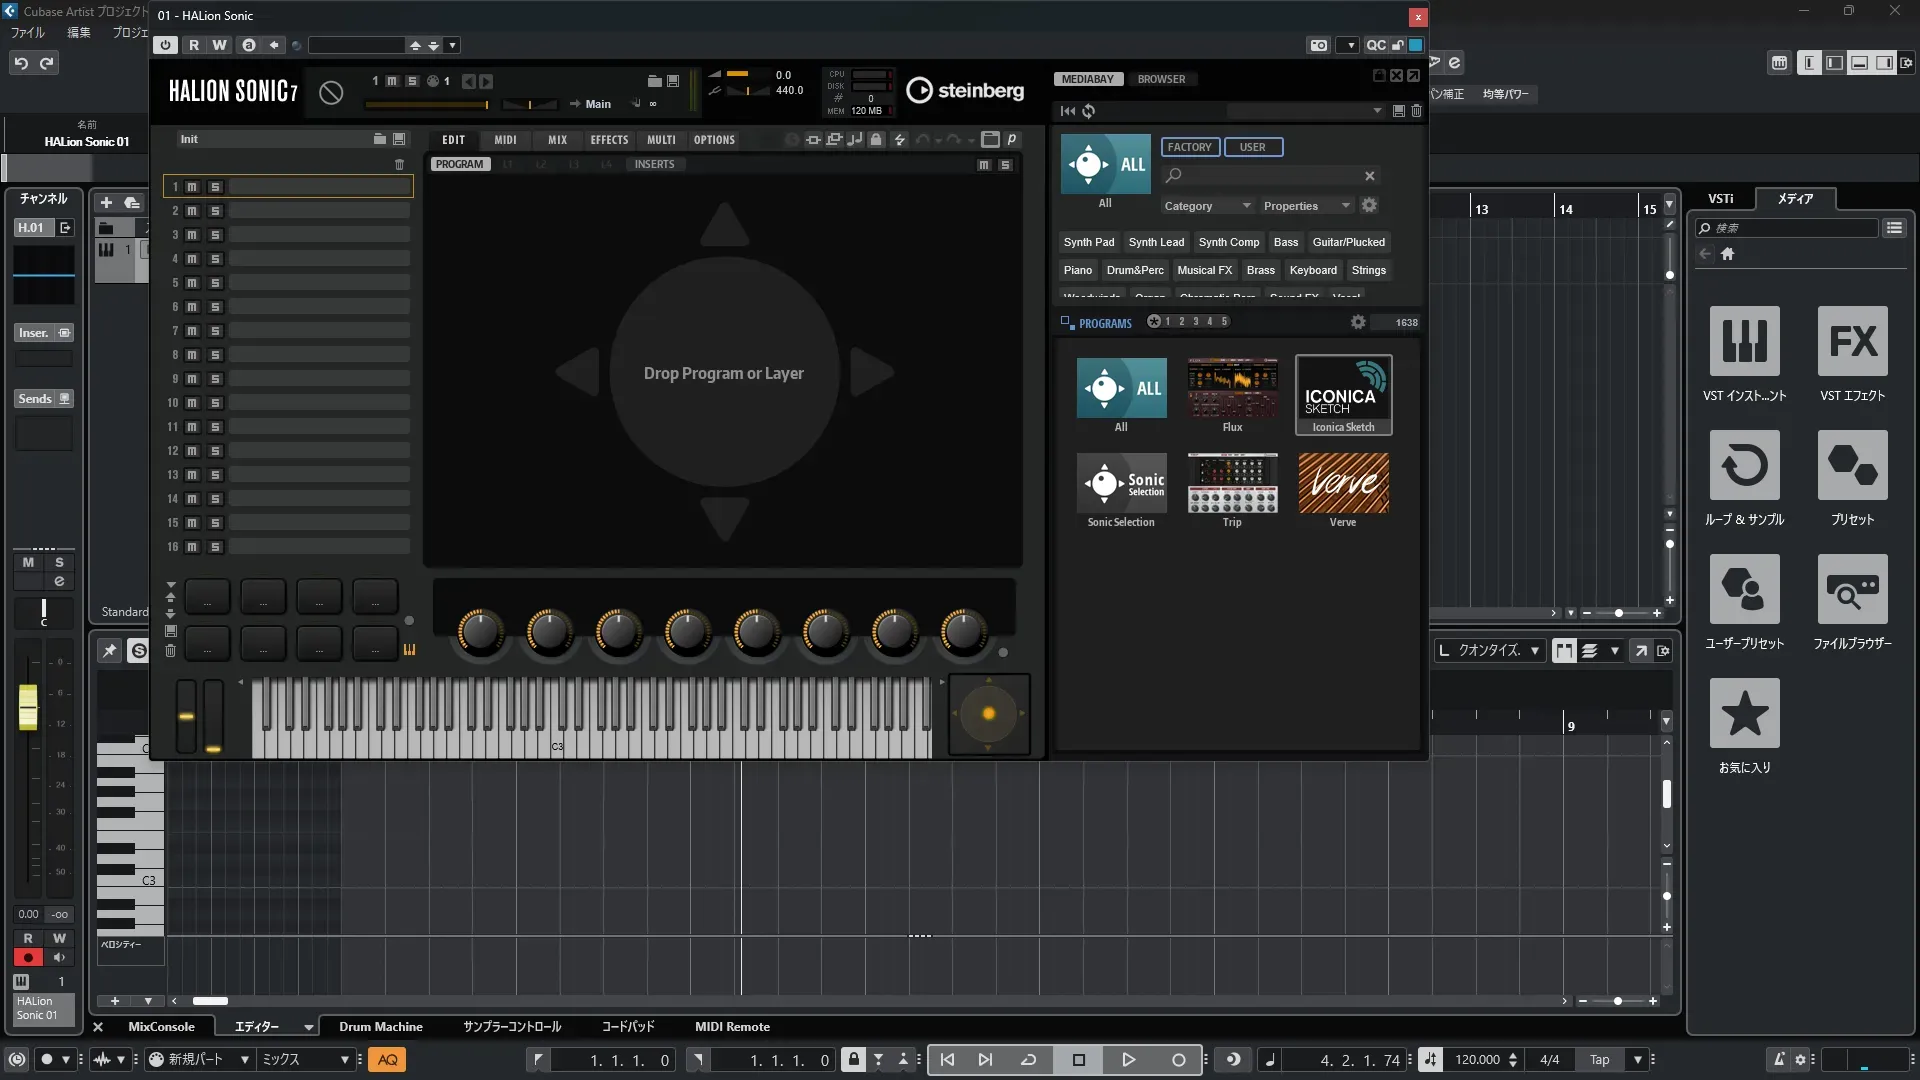Viewport: 1920px width, 1080px height.
Task: Open the VST Instruments media tile
Action: click(1744, 342)
